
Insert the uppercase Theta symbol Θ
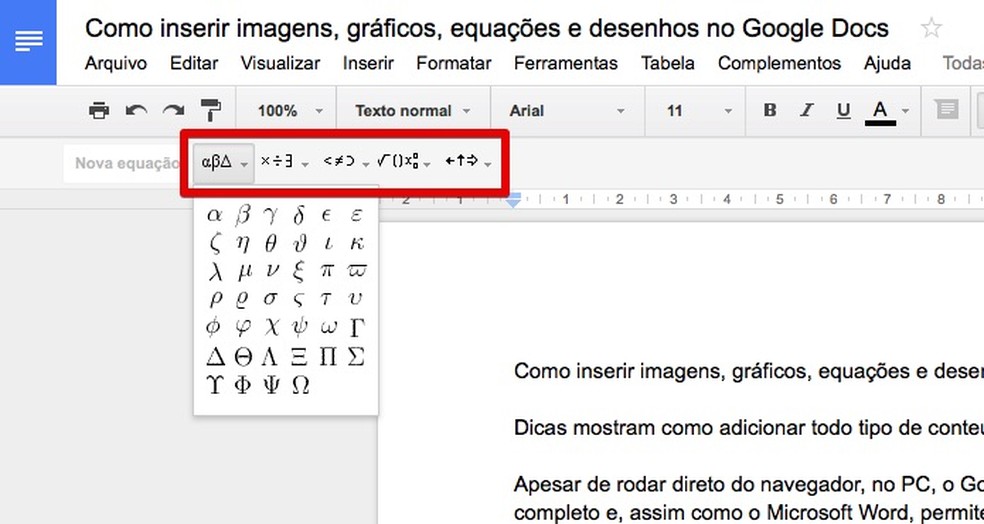[x=243, y=356]
